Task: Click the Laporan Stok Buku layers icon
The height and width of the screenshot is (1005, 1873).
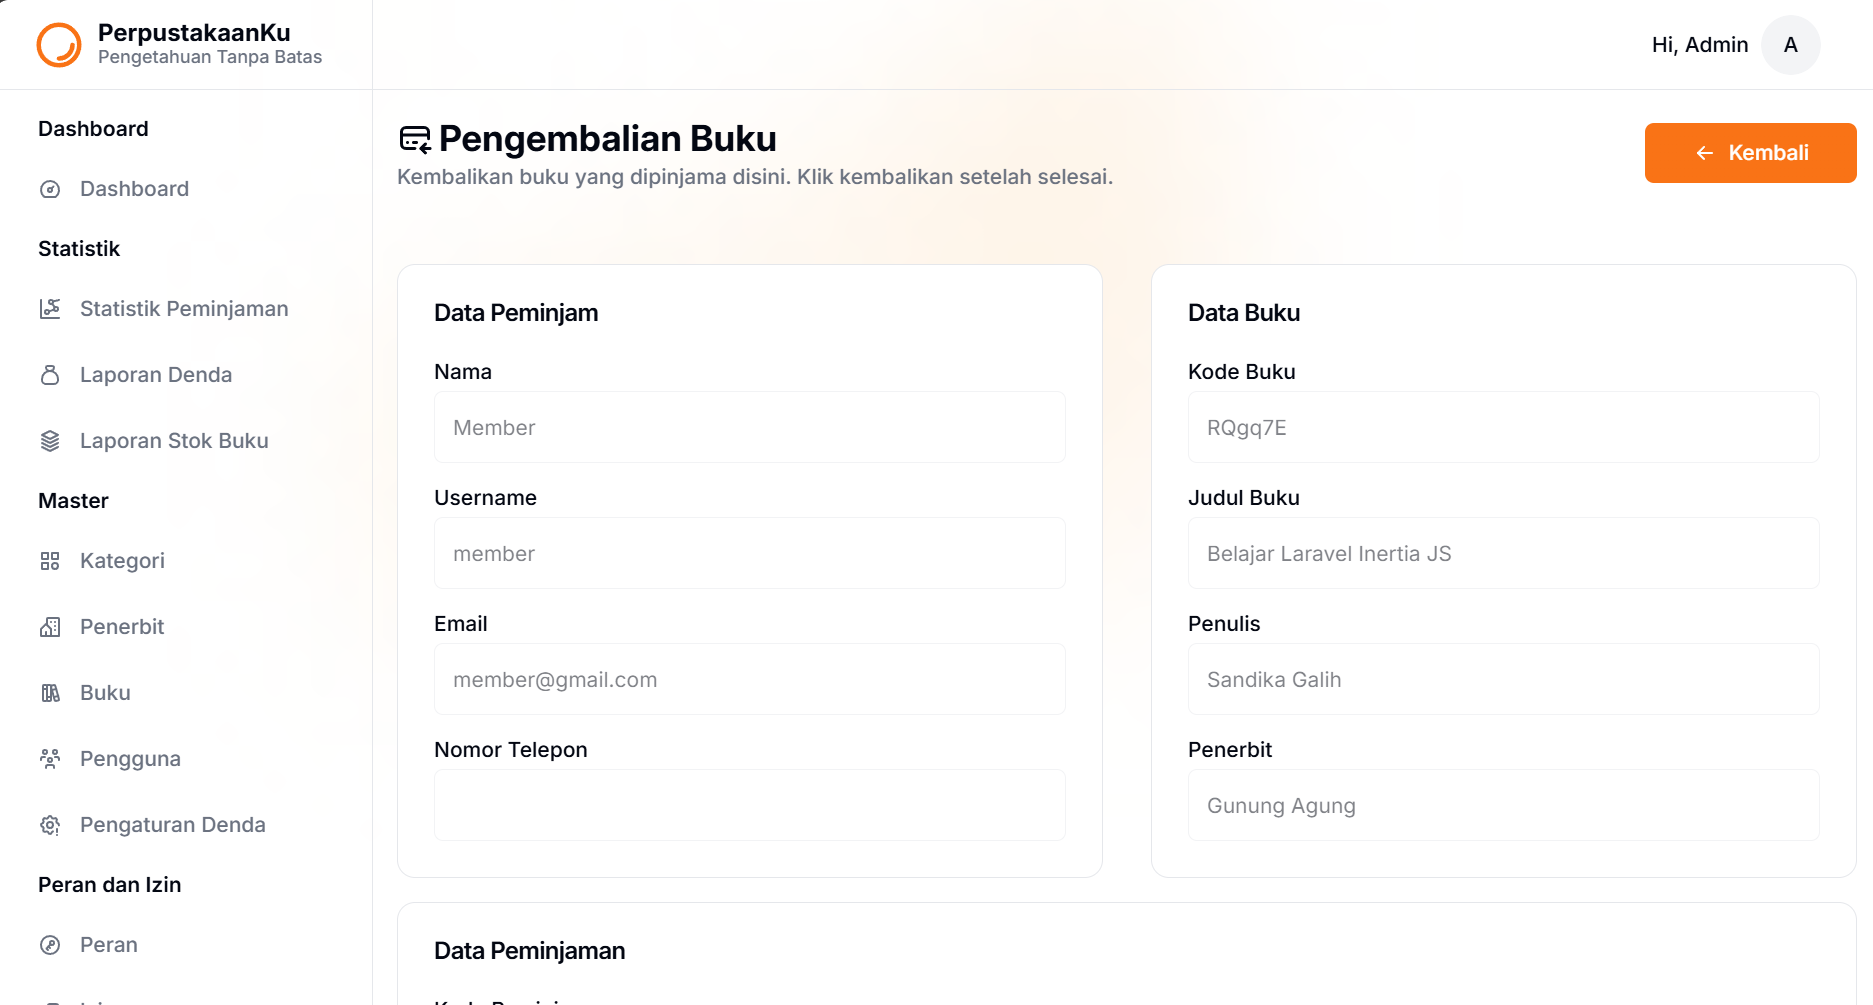Action: 50,441
